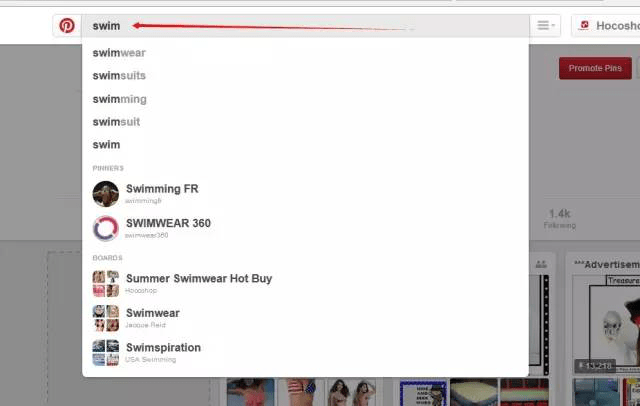Viewport: 640px width, 406px height.
Task: Open the Hocoshop profile button
Action: [606, 26]
